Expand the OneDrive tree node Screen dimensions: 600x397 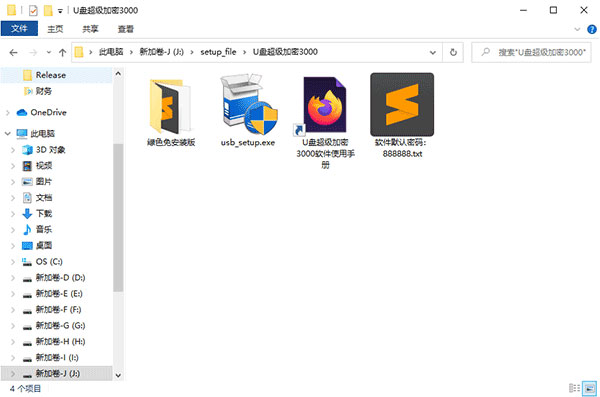pyautogui.click(x=8, y=113)
